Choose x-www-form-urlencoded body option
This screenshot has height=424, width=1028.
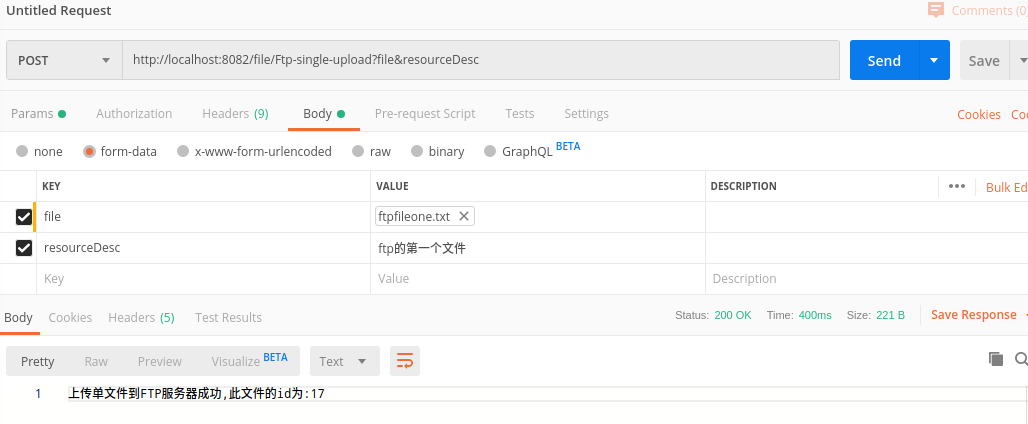point(183,152)
